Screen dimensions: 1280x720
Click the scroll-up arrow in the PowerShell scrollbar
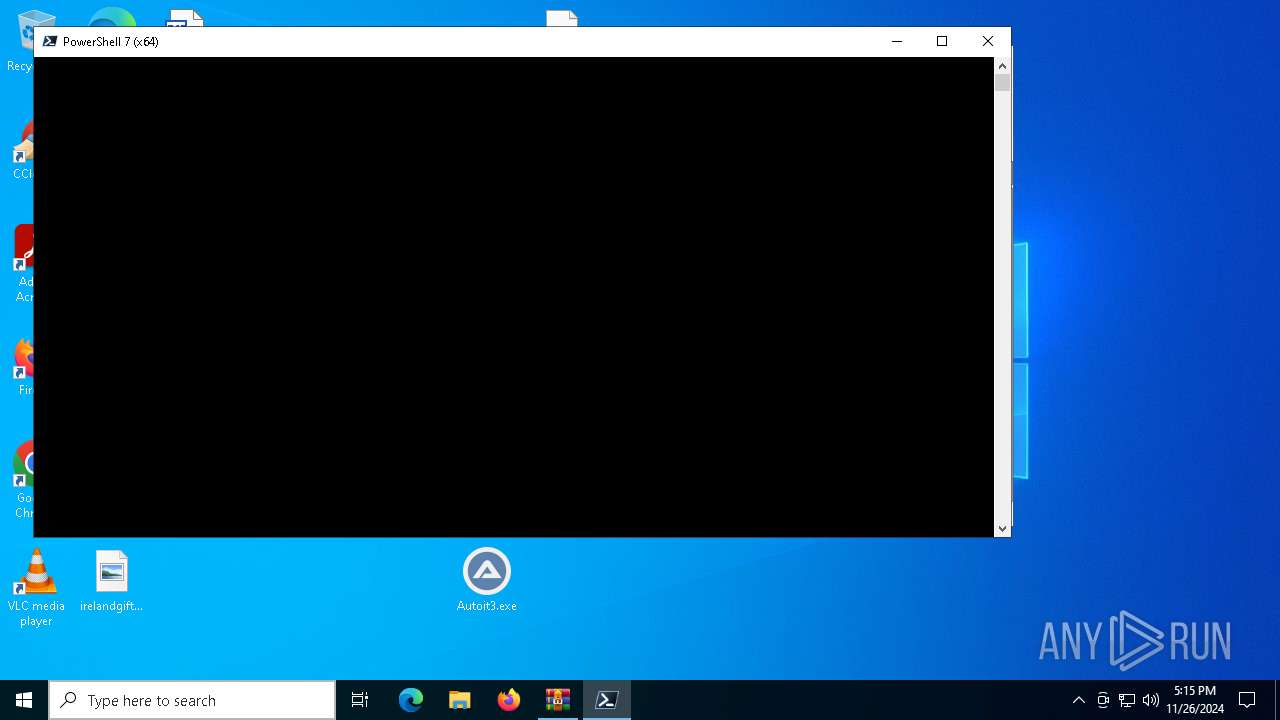pyautogui.click(x=1002, y=65)
